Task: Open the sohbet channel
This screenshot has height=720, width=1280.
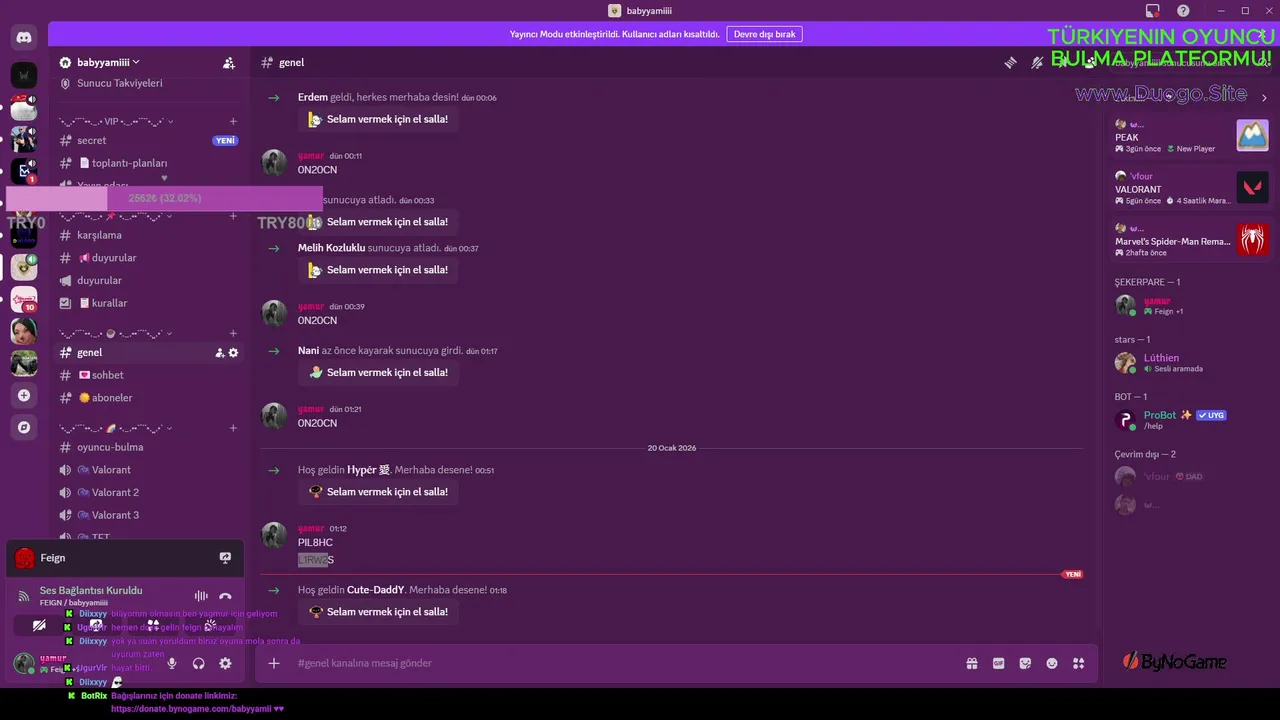Action: pos(148,375)
